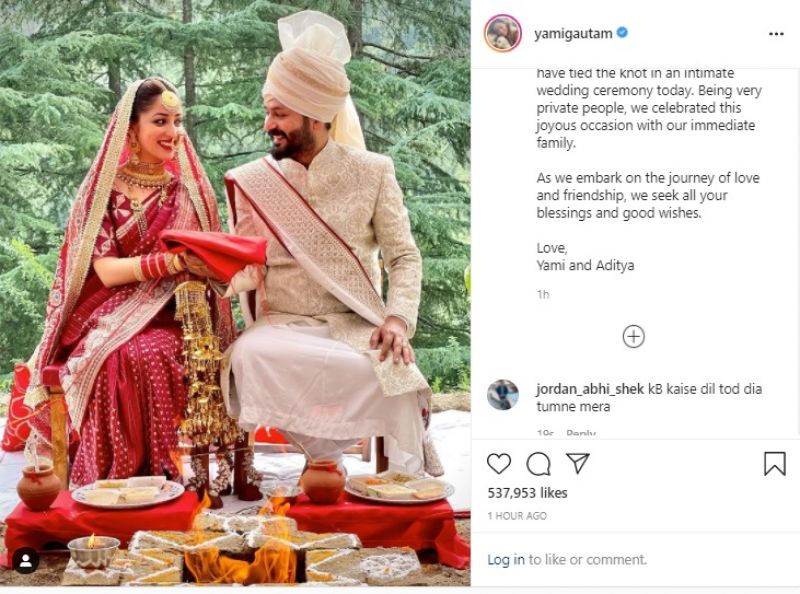
Task: Load more comments with plus circle
Action: coord(634,337)
